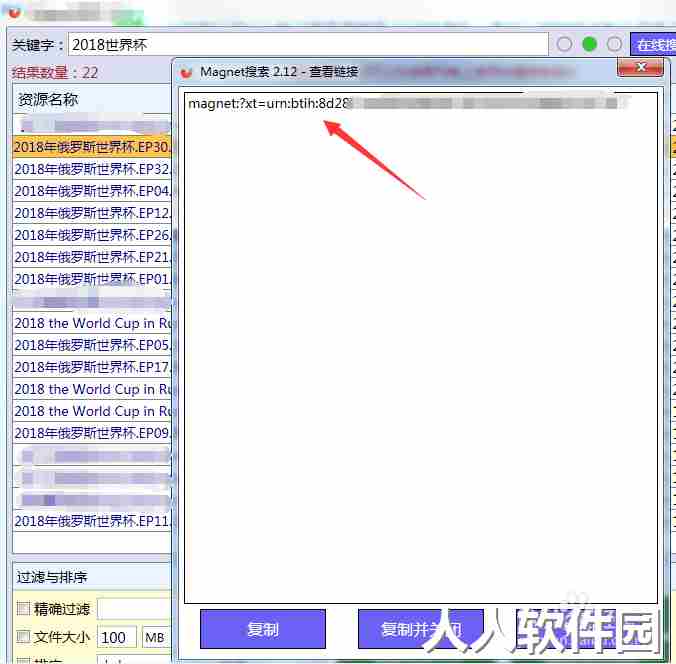676x664 pixels.
Task: Select row 2018年俄罗斯世界杯.EP12
Action: [x=92, y=213]
